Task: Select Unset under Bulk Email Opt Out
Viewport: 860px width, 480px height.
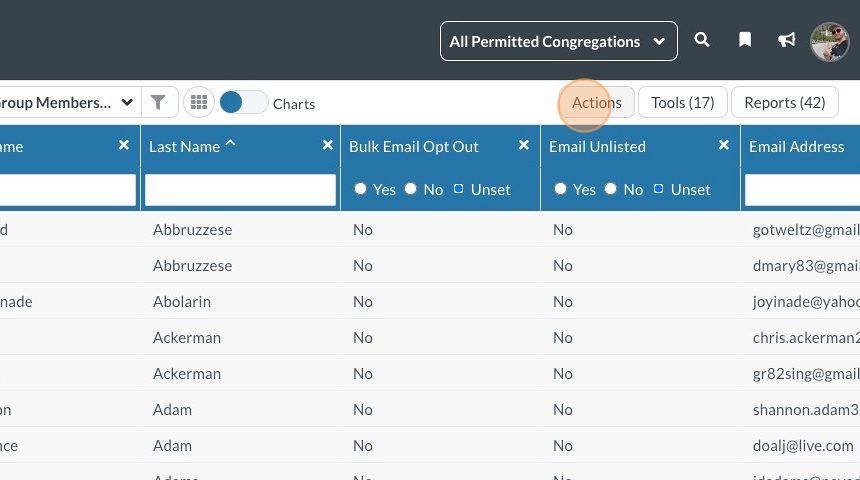Action: pos(458,189)
